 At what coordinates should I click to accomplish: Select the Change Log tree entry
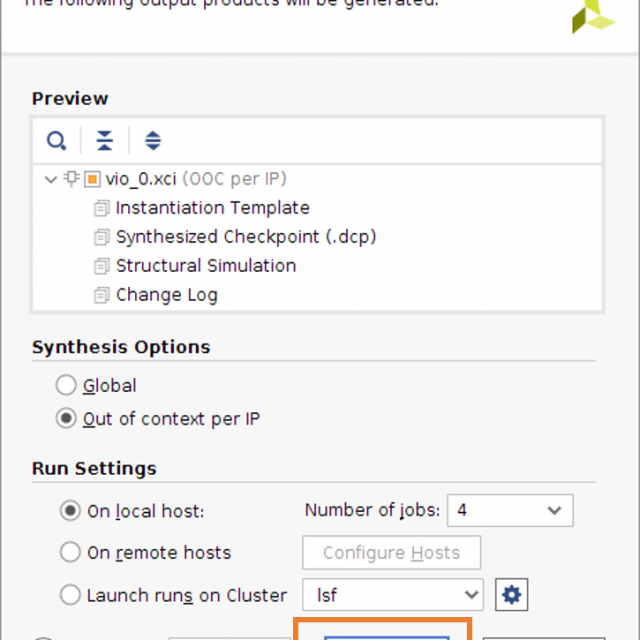166,295
